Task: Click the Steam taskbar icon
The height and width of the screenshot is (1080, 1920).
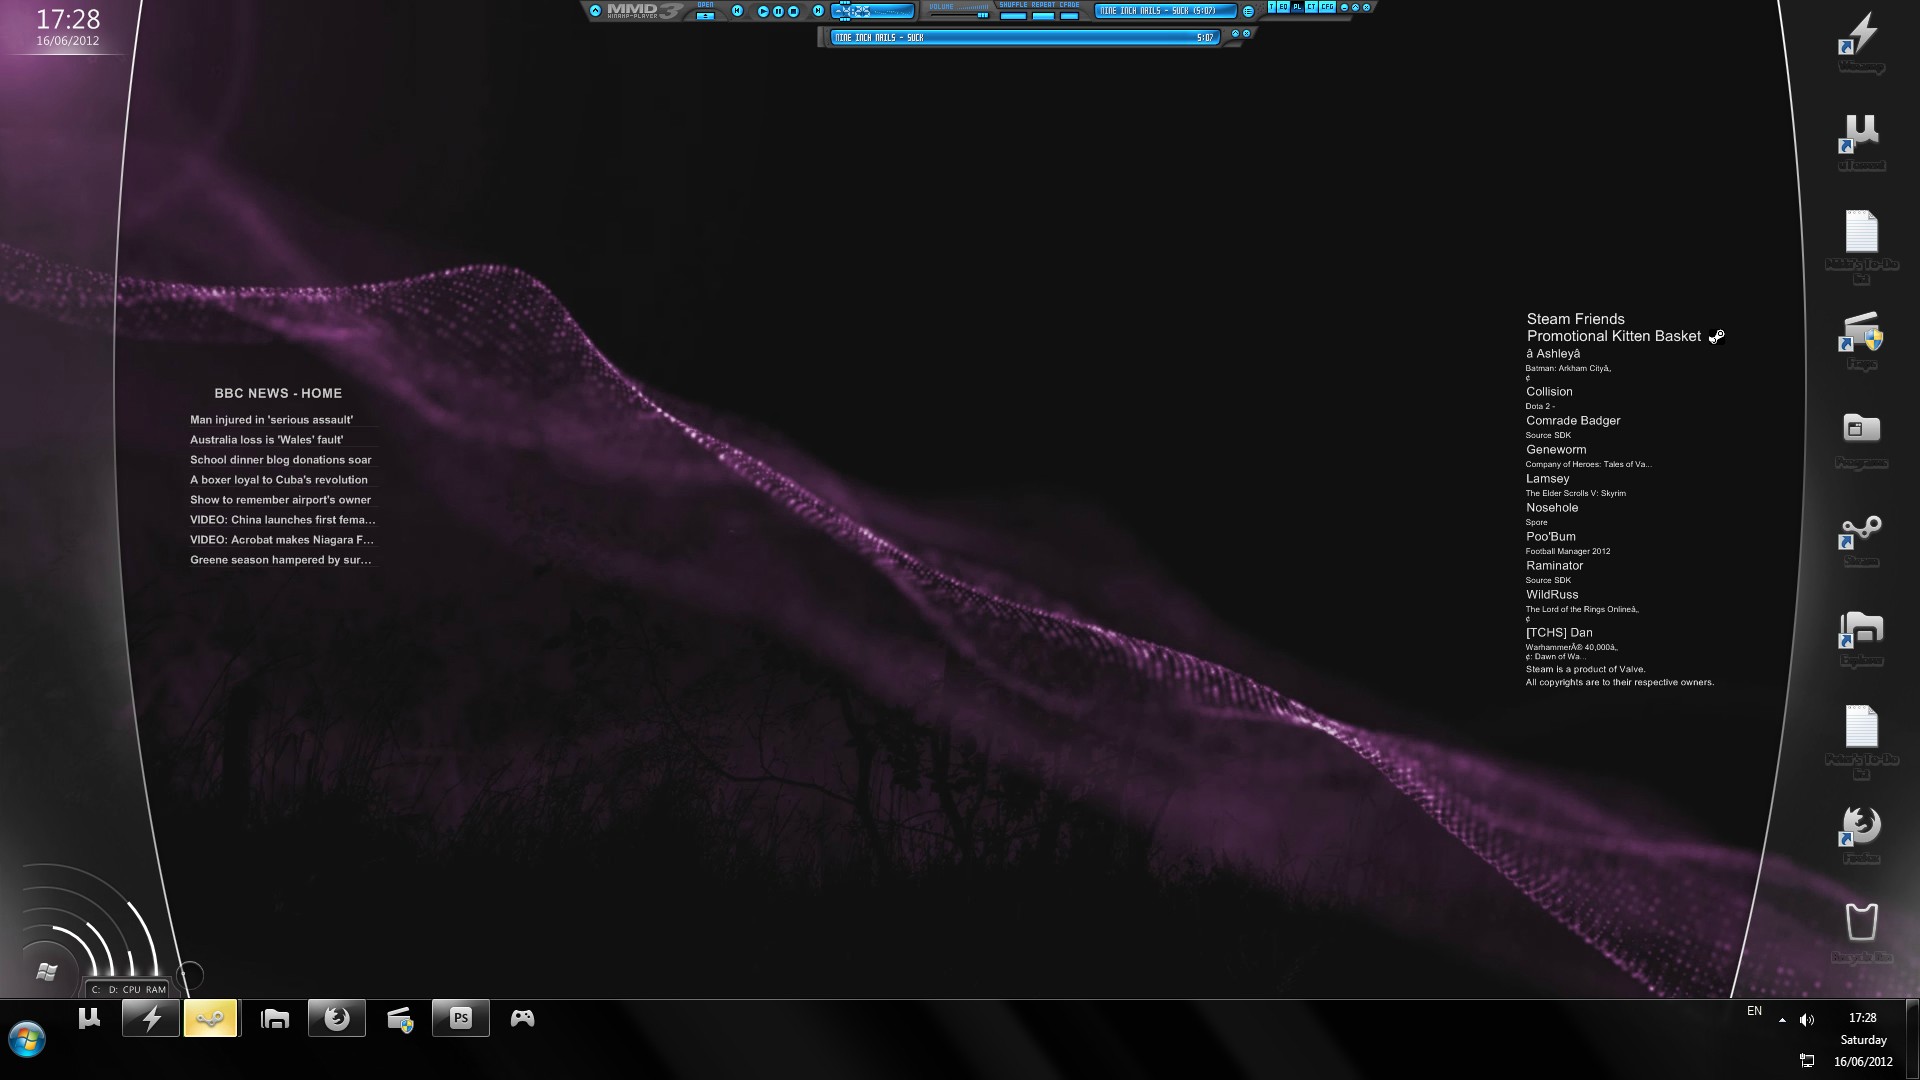Action: click(211, 1018)
